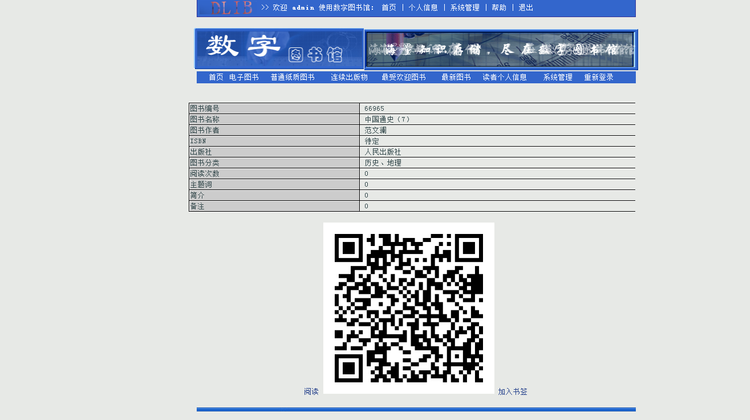Click the 加入书签 link

(512, 391)
